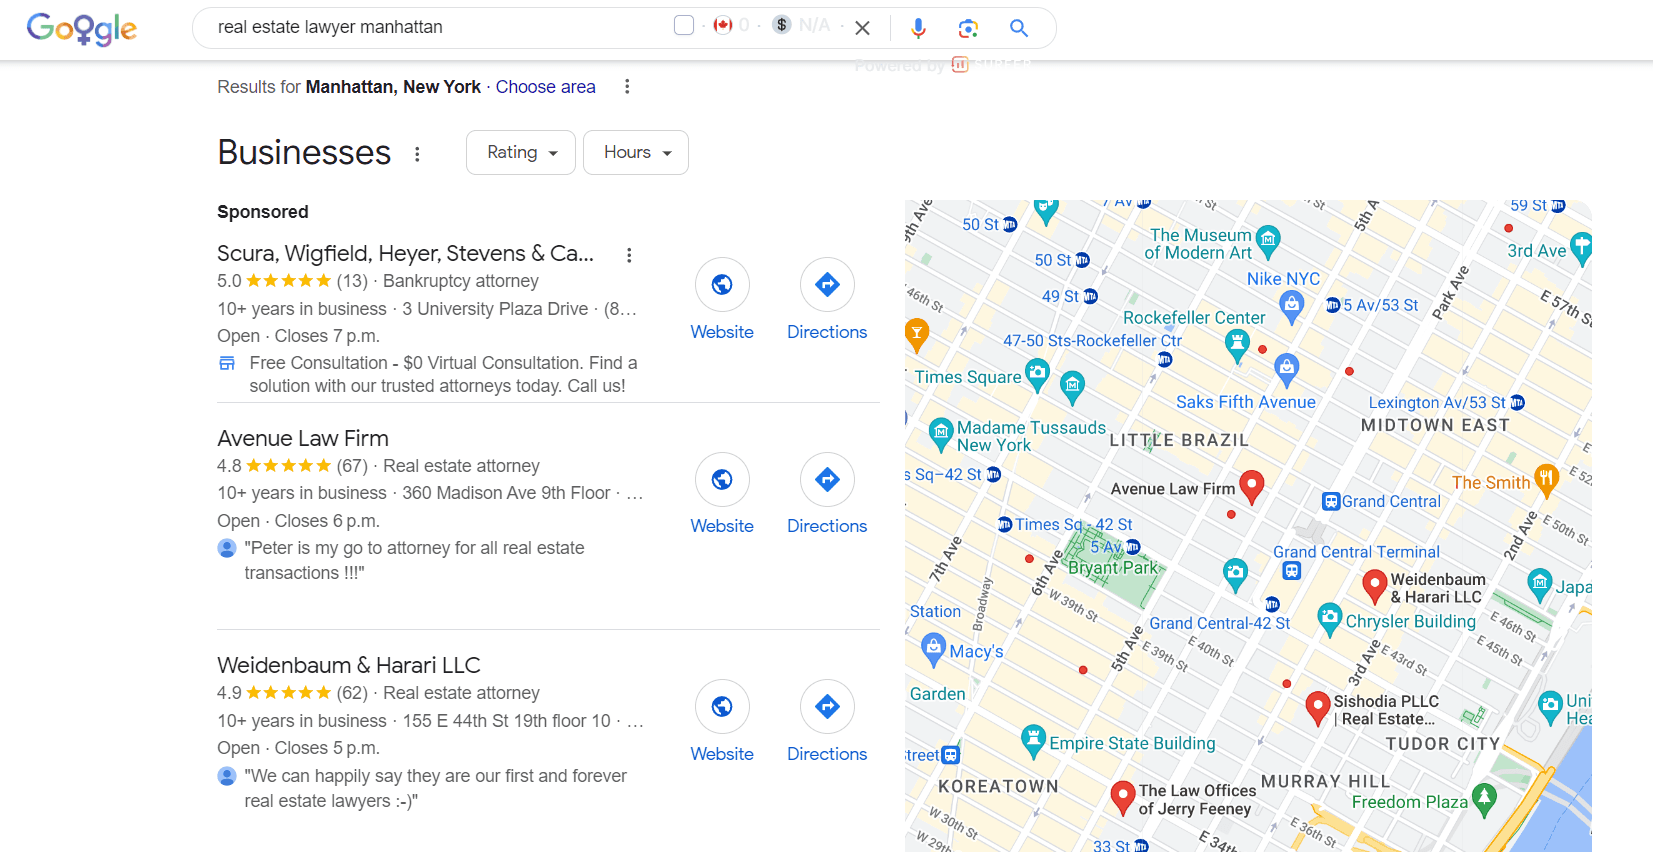Open the menu next to Choose area

pos(627,87)
